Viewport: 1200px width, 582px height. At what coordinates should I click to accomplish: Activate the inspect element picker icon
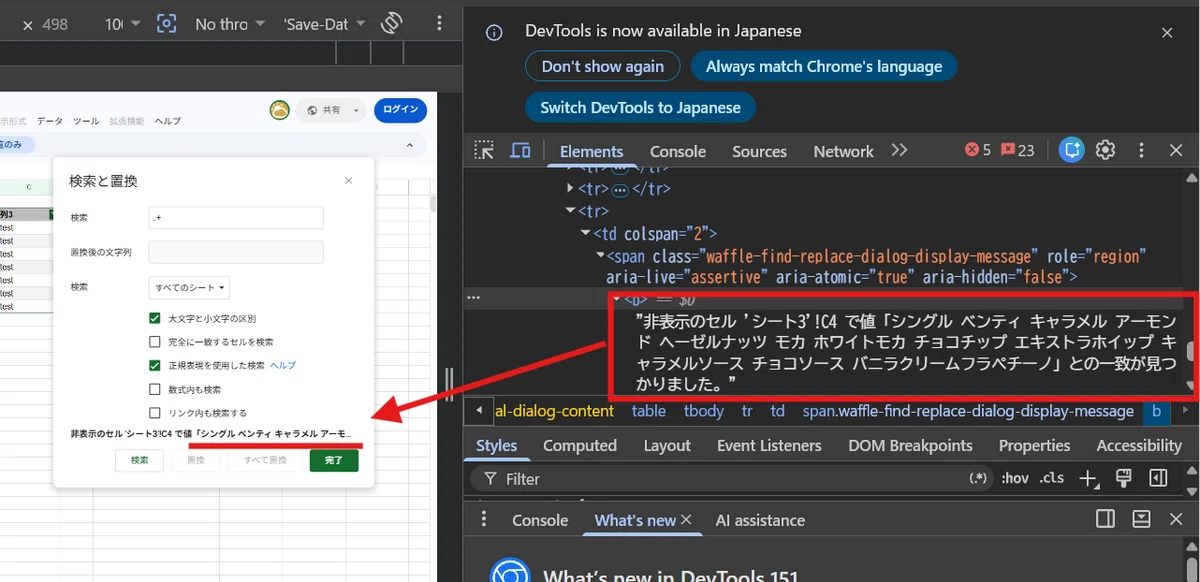click(x=485, y=151)
